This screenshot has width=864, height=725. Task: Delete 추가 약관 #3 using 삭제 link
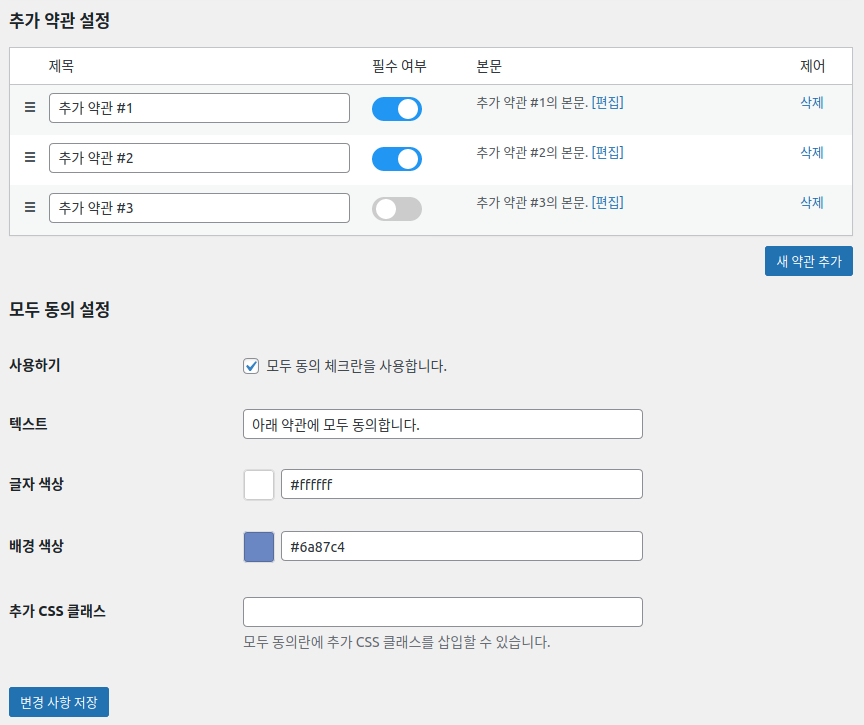pyautogui.click(x=811, y=202)
